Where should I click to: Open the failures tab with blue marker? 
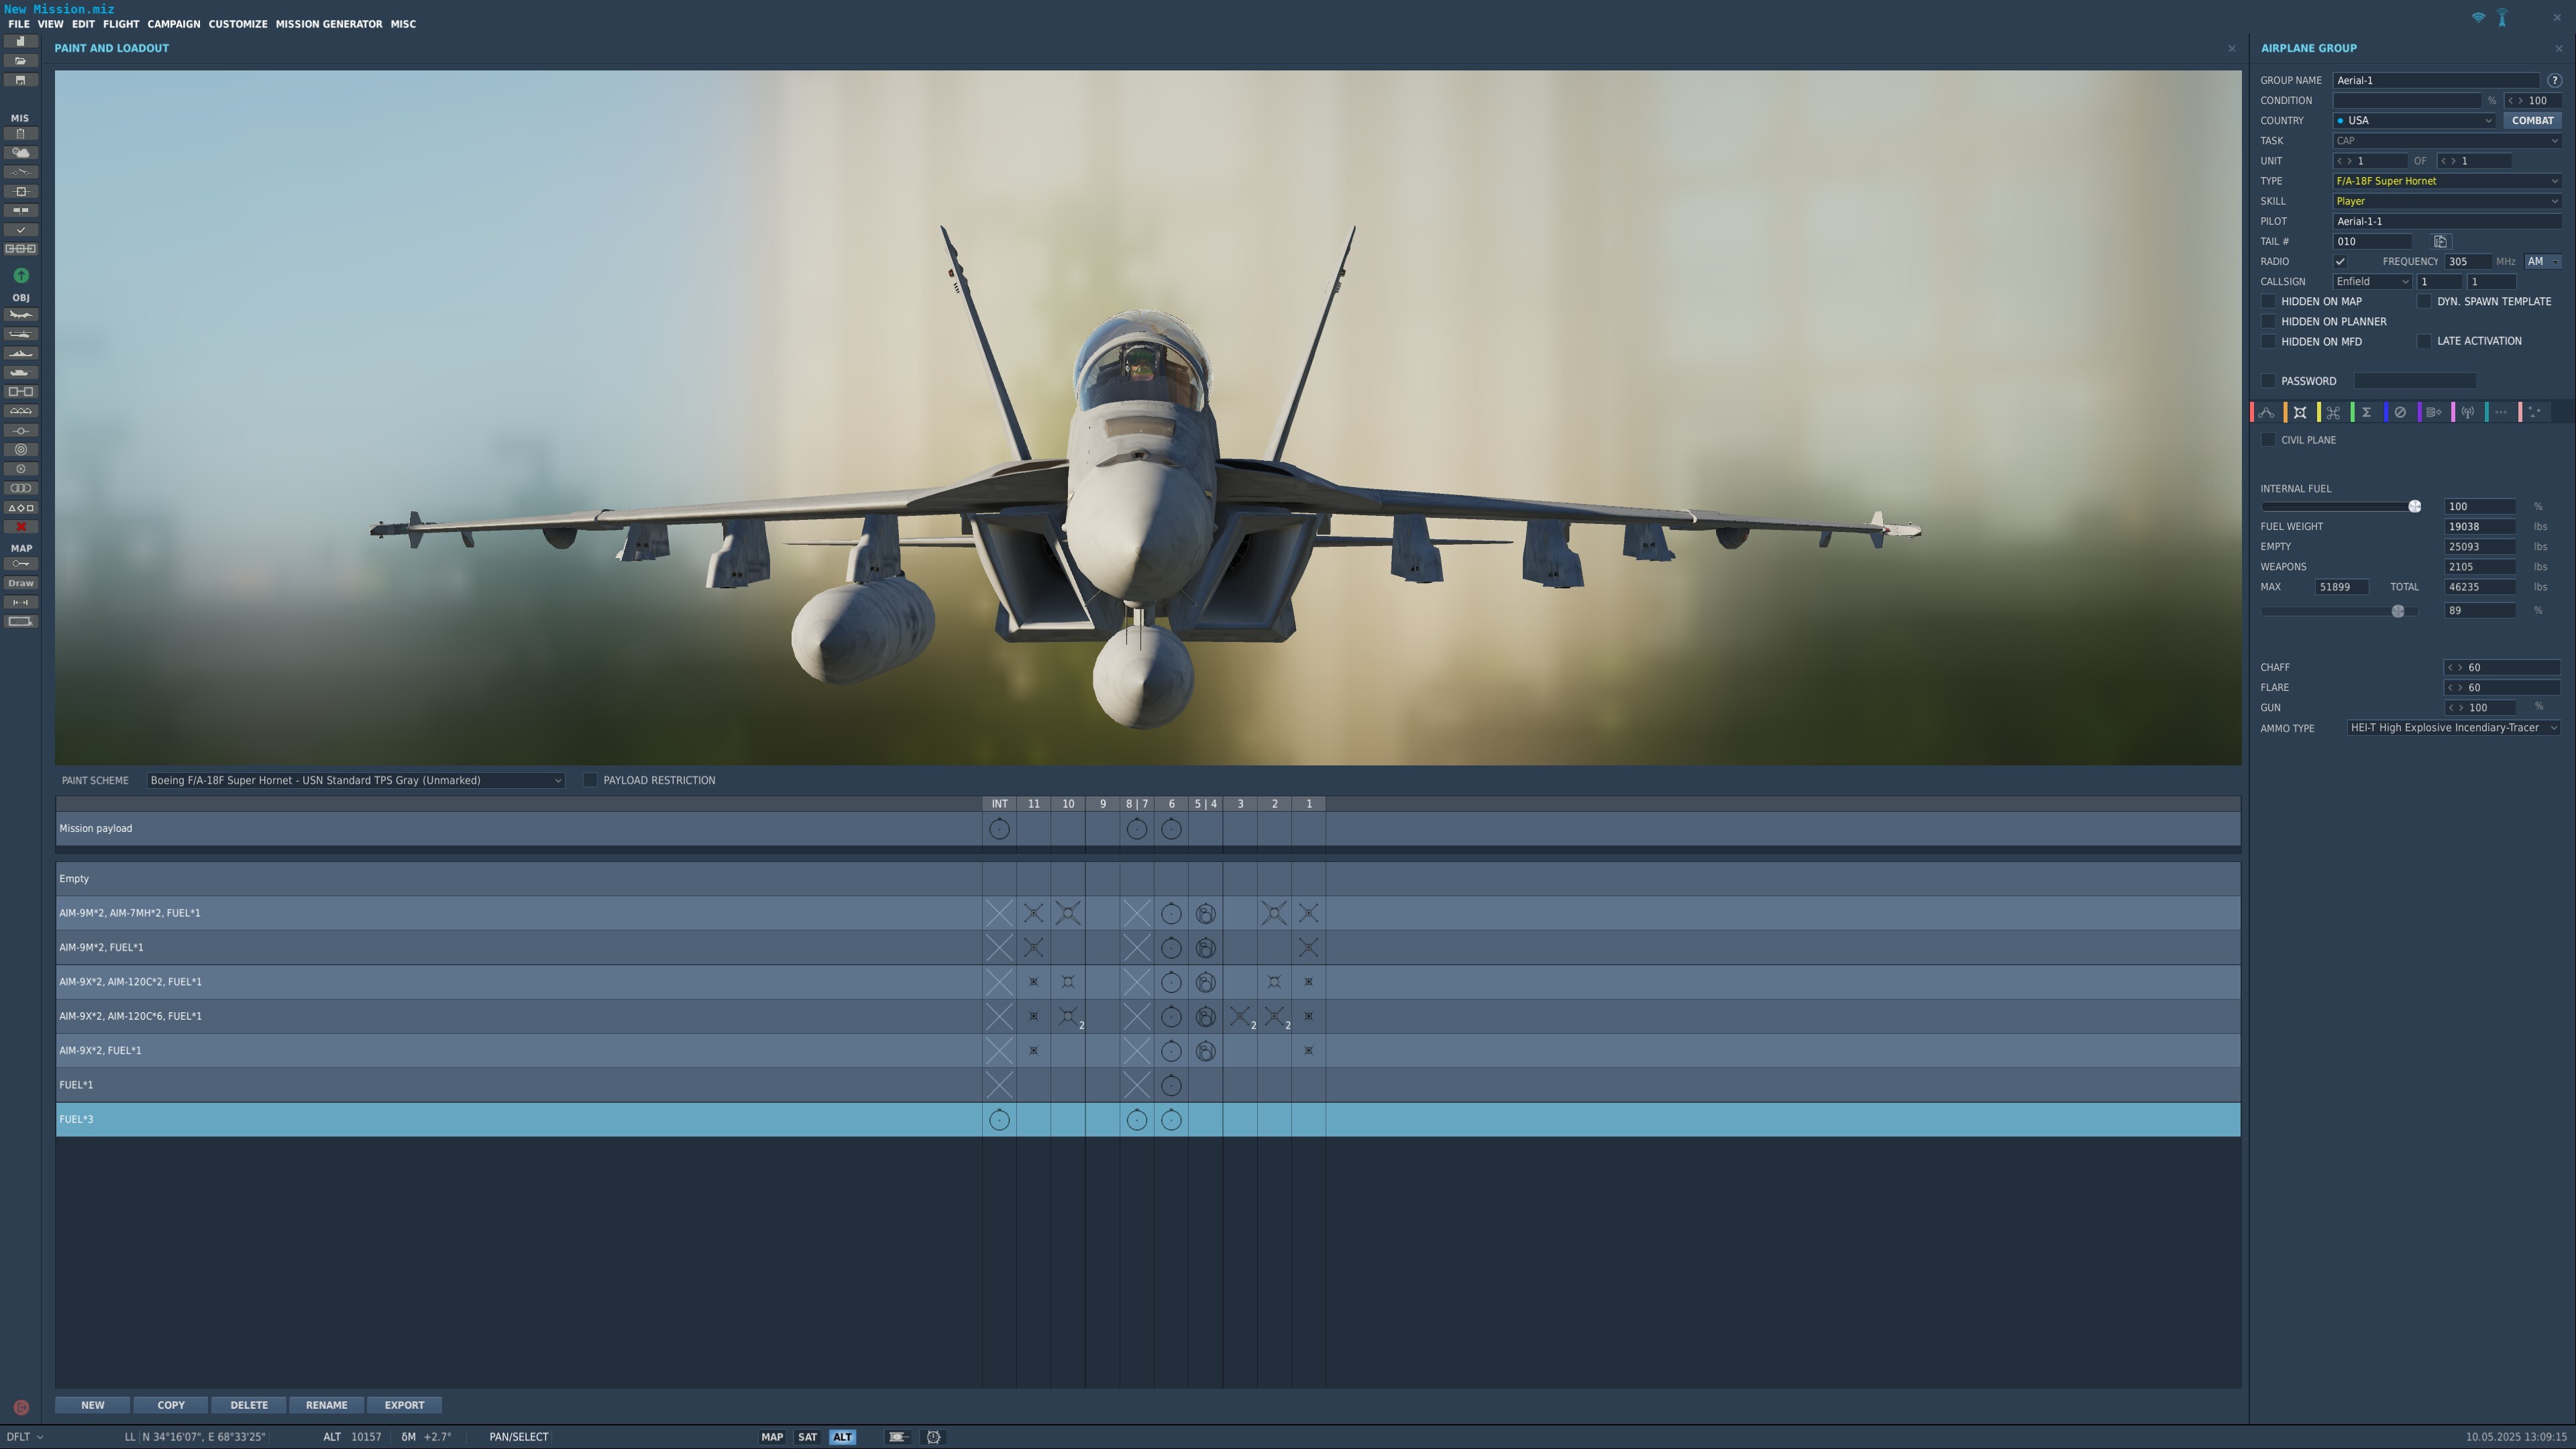(x=2400, y=412)
